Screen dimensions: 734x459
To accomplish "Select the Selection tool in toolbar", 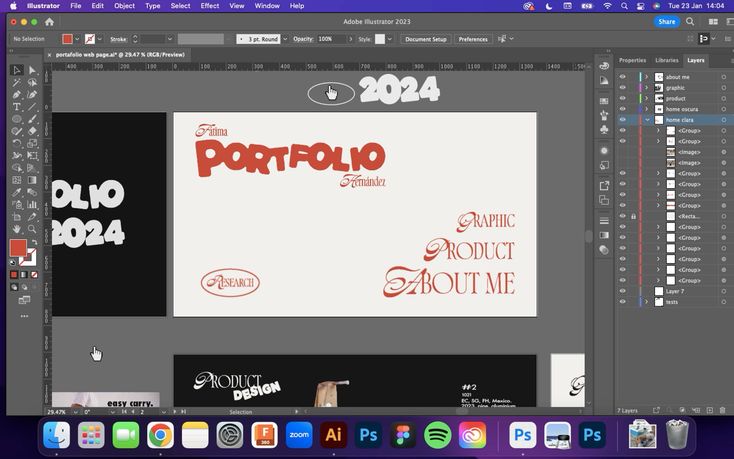I will point(17,70).
